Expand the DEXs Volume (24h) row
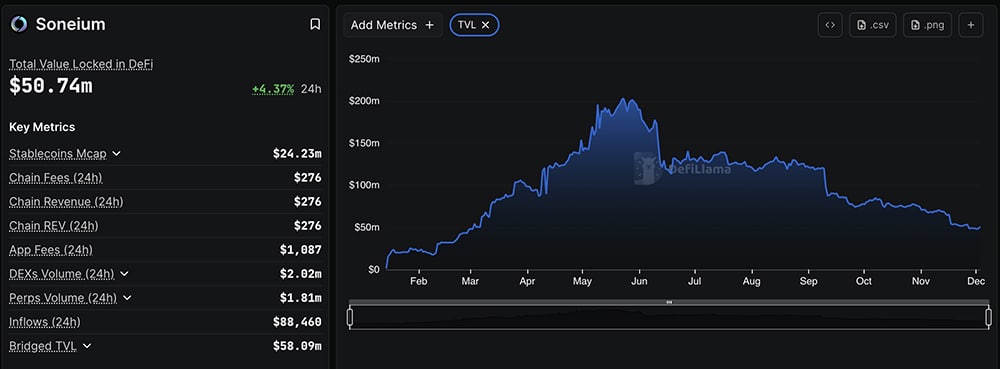This screenshot has height=369, width=1000. 124,273
